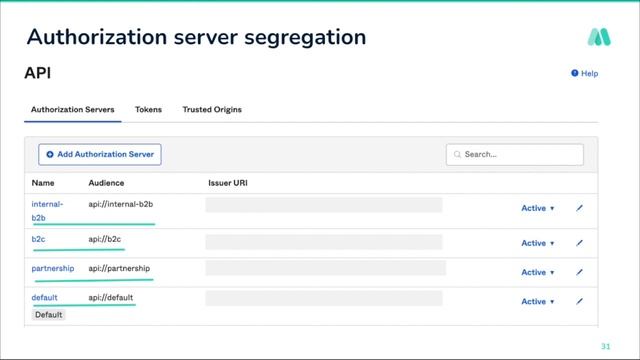Edit partnership server with pencil icon
The height and width of the screenshot is (360, 640).
579,272
